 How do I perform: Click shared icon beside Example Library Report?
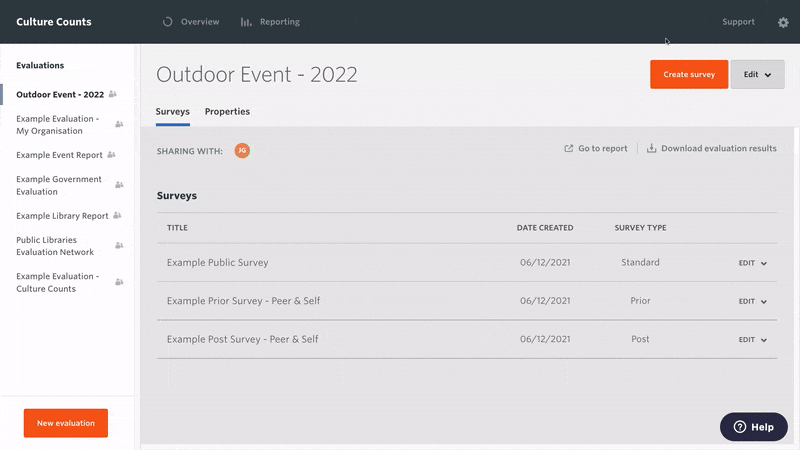click(117, 216)
